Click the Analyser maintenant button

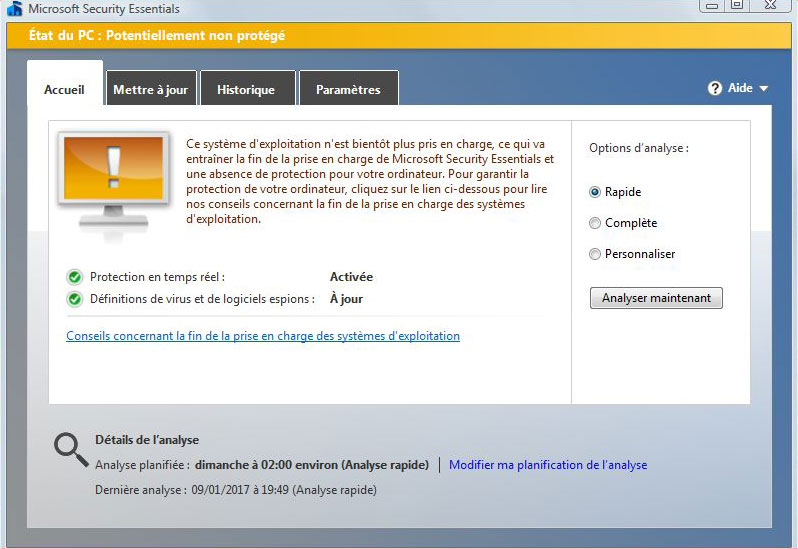[x=656, y=298]
